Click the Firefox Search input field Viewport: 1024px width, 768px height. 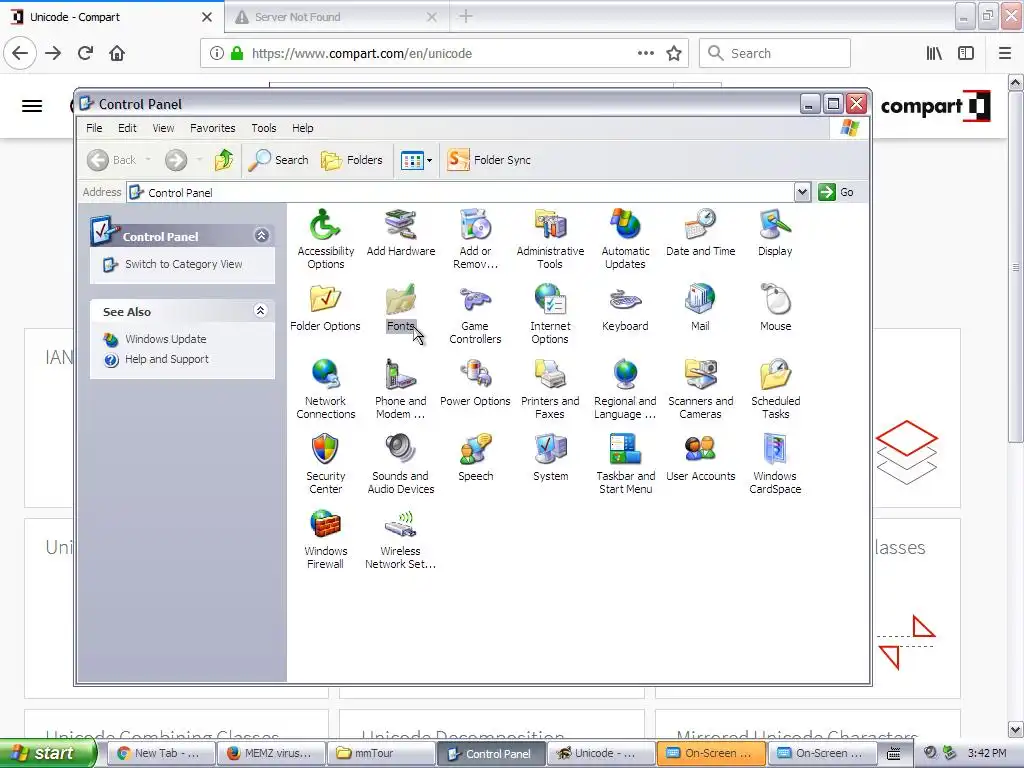point(775,53)
